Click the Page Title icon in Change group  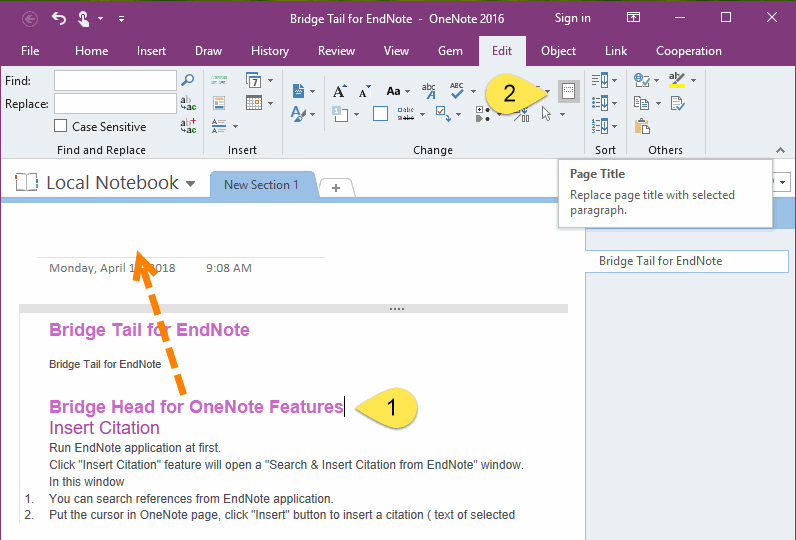pyautogui.click(x=569, y=91)
